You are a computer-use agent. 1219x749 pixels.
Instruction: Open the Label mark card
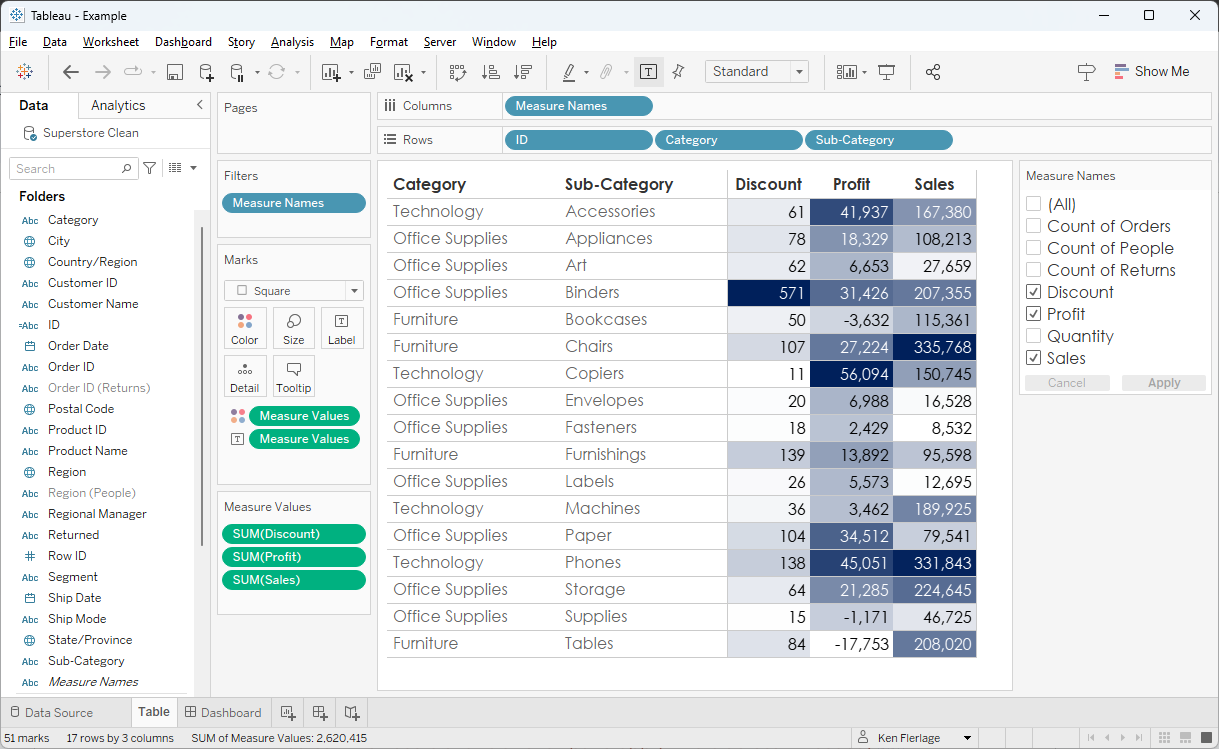tap(342, 328)
